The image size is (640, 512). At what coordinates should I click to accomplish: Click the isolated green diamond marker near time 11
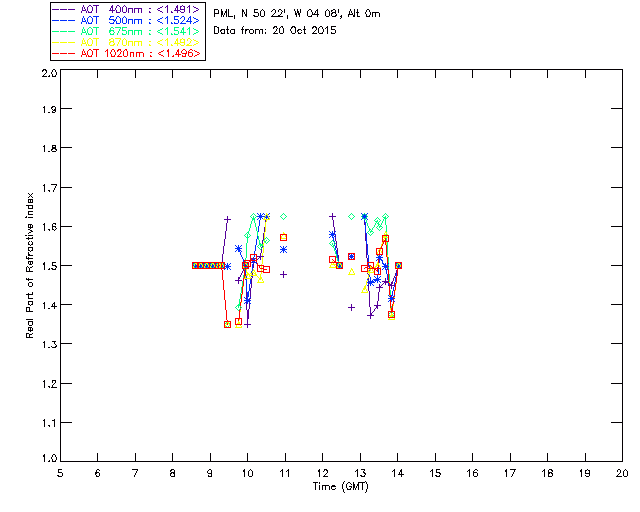[x=284, y=216]
